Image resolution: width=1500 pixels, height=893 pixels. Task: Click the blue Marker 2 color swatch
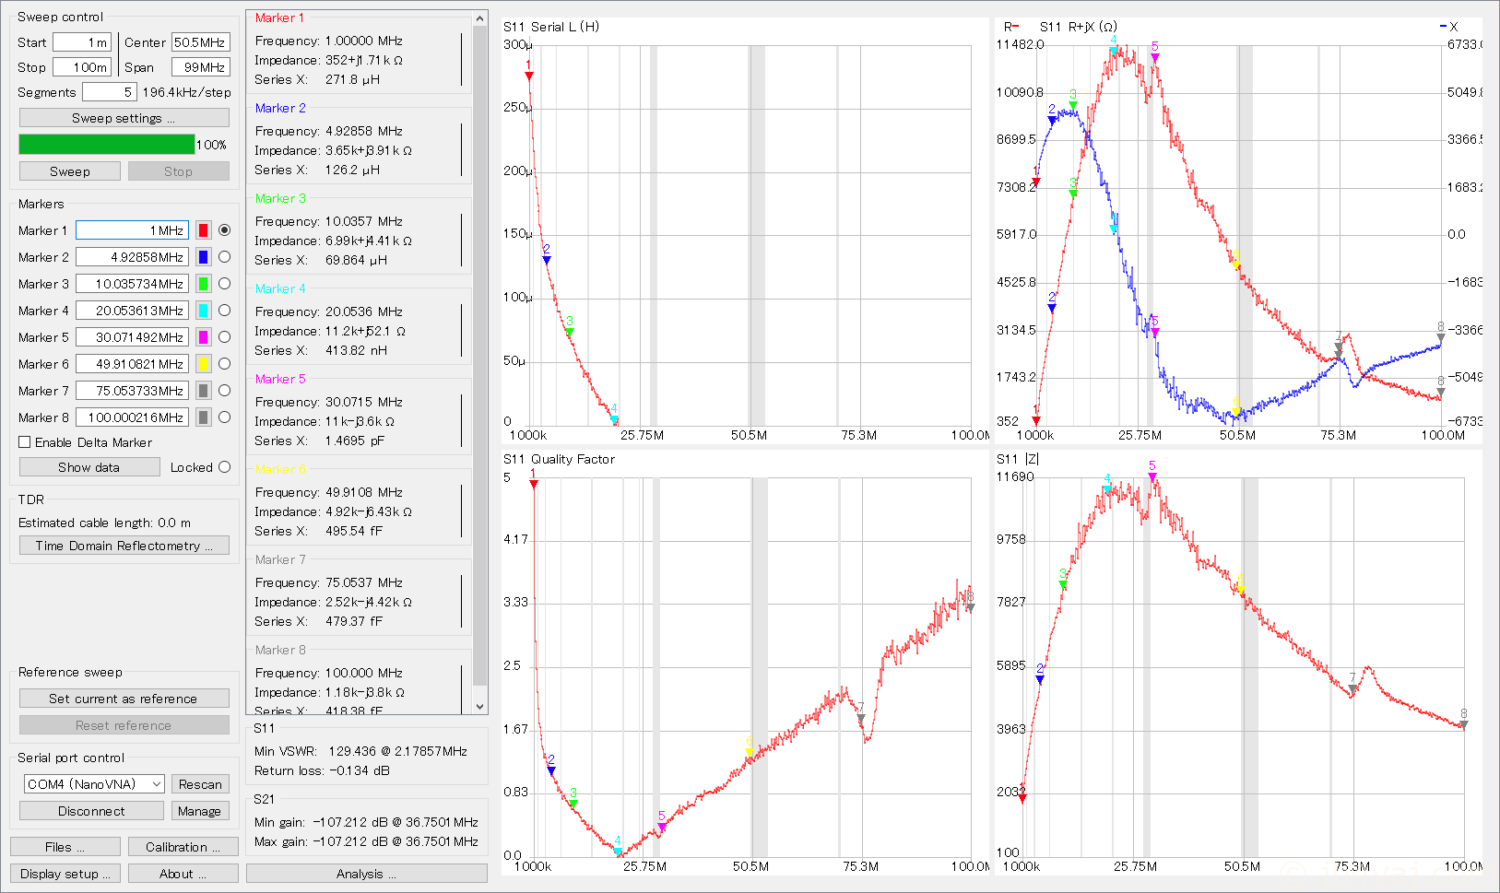[203, 257]
